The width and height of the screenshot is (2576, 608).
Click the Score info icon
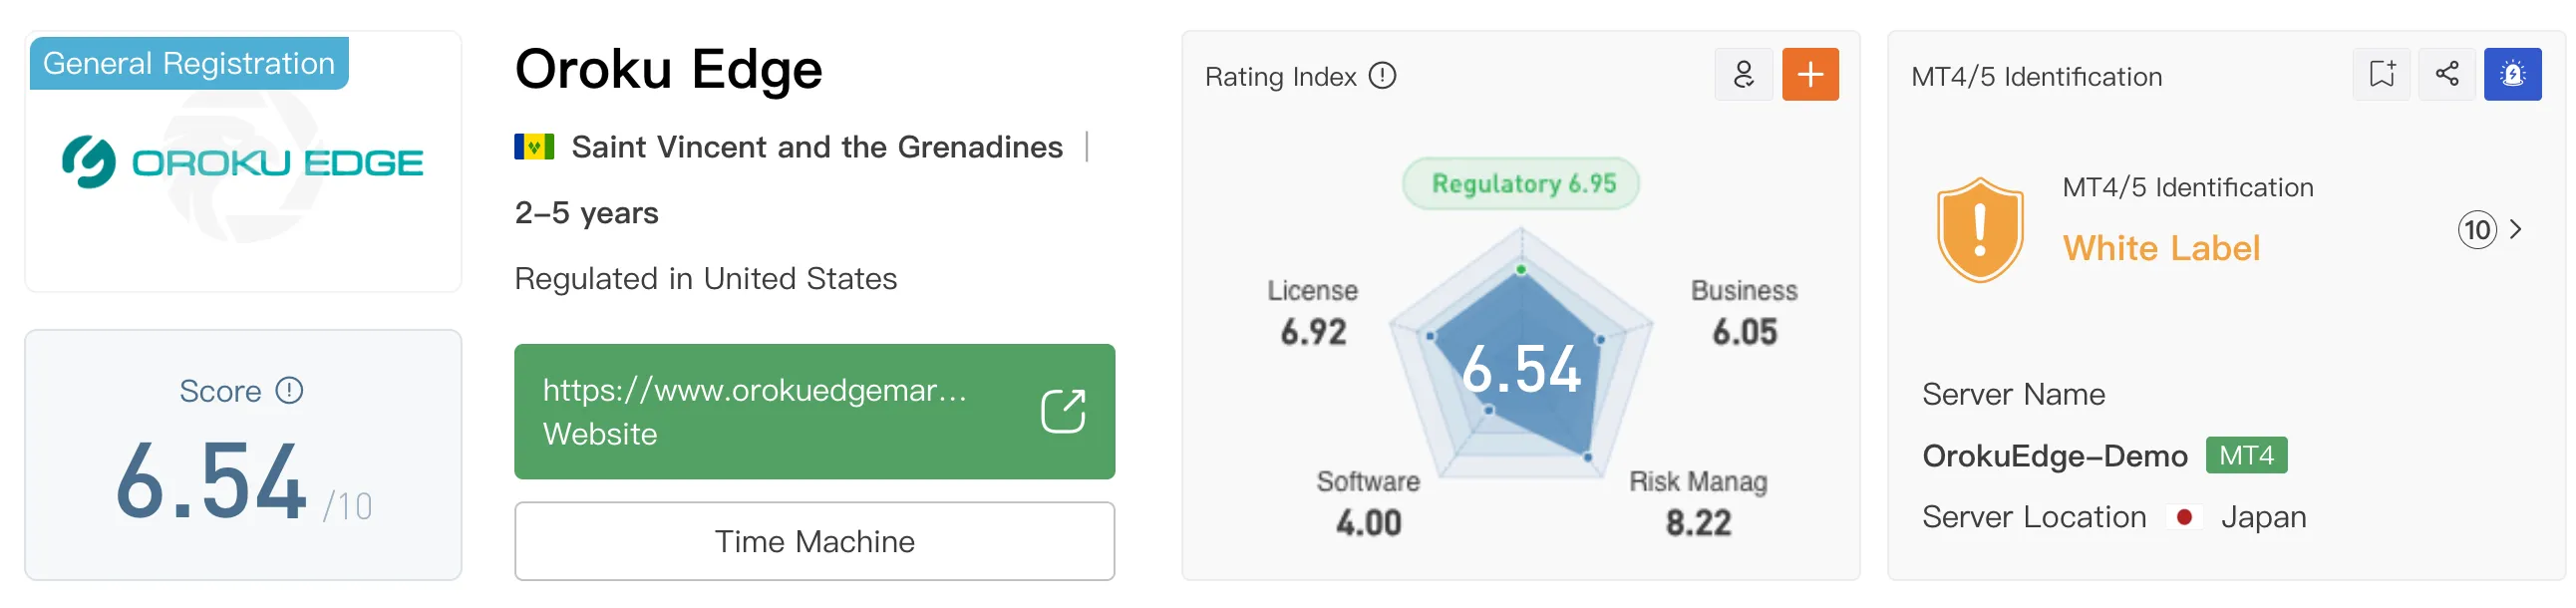(289, 390)
